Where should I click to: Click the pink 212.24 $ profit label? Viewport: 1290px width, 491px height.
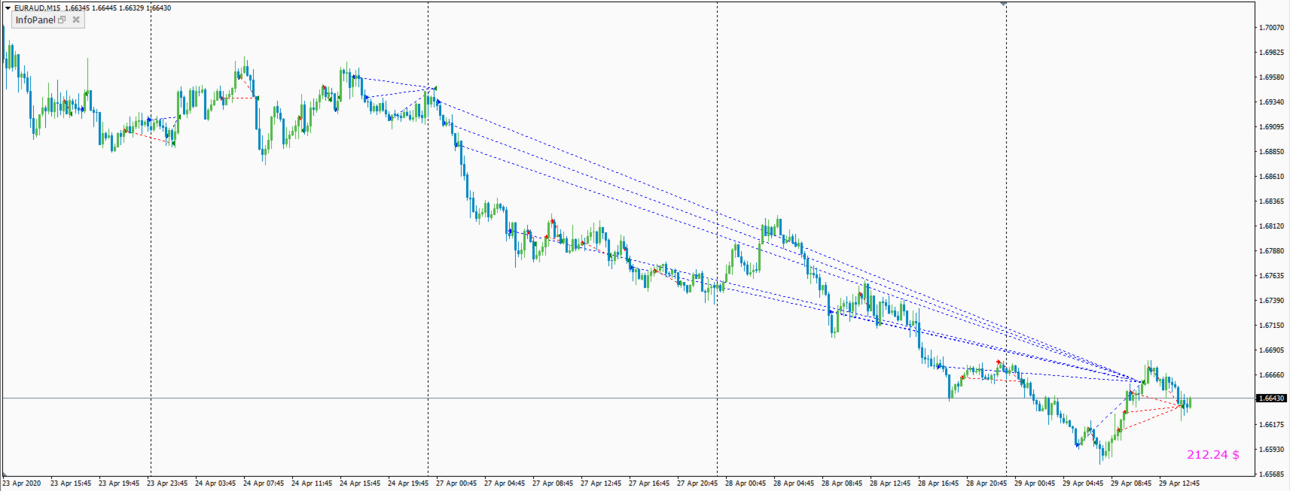pyautogui.click(x=1213, y=454)
